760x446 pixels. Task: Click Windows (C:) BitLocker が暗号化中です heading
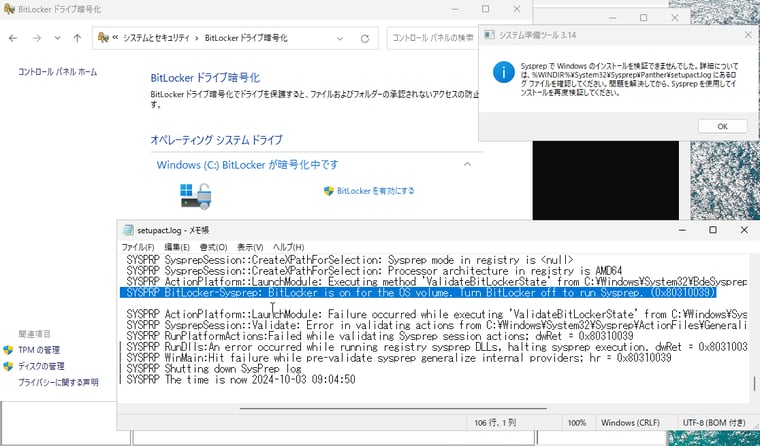coord(247,165)
